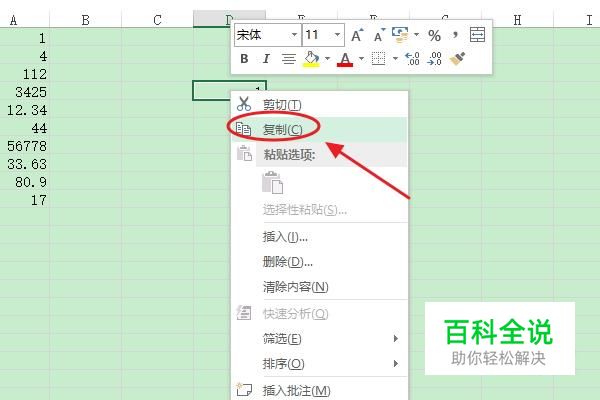Select 插入批注(M) menu entry
The height and width of the screenshot is (400, 600).
click(x=320, y=390)
